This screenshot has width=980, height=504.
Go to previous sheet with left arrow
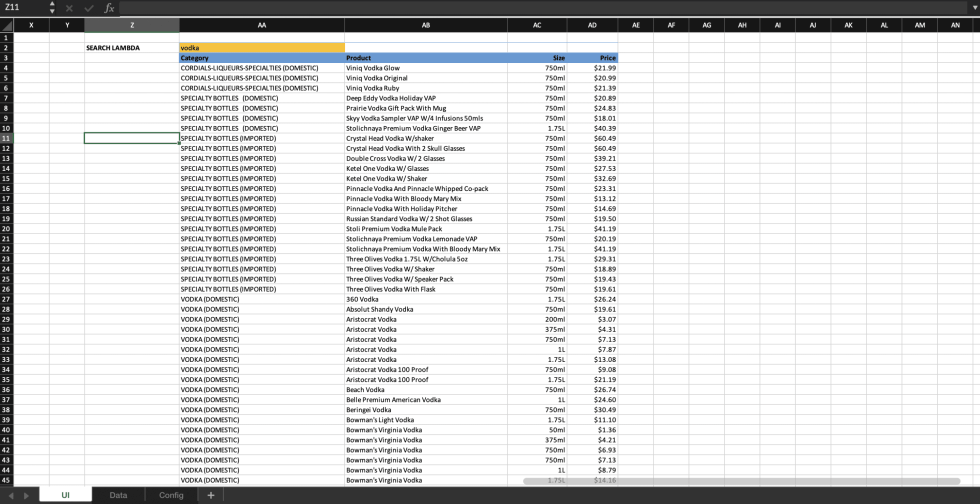pyautogui.click(x=11, y=495)
